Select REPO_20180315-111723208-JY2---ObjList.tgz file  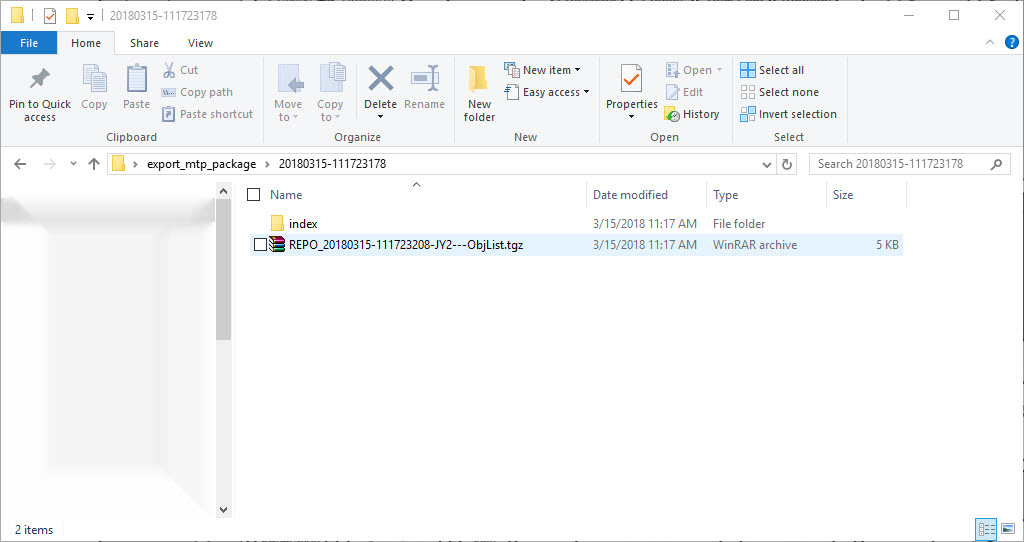[406, 245]
